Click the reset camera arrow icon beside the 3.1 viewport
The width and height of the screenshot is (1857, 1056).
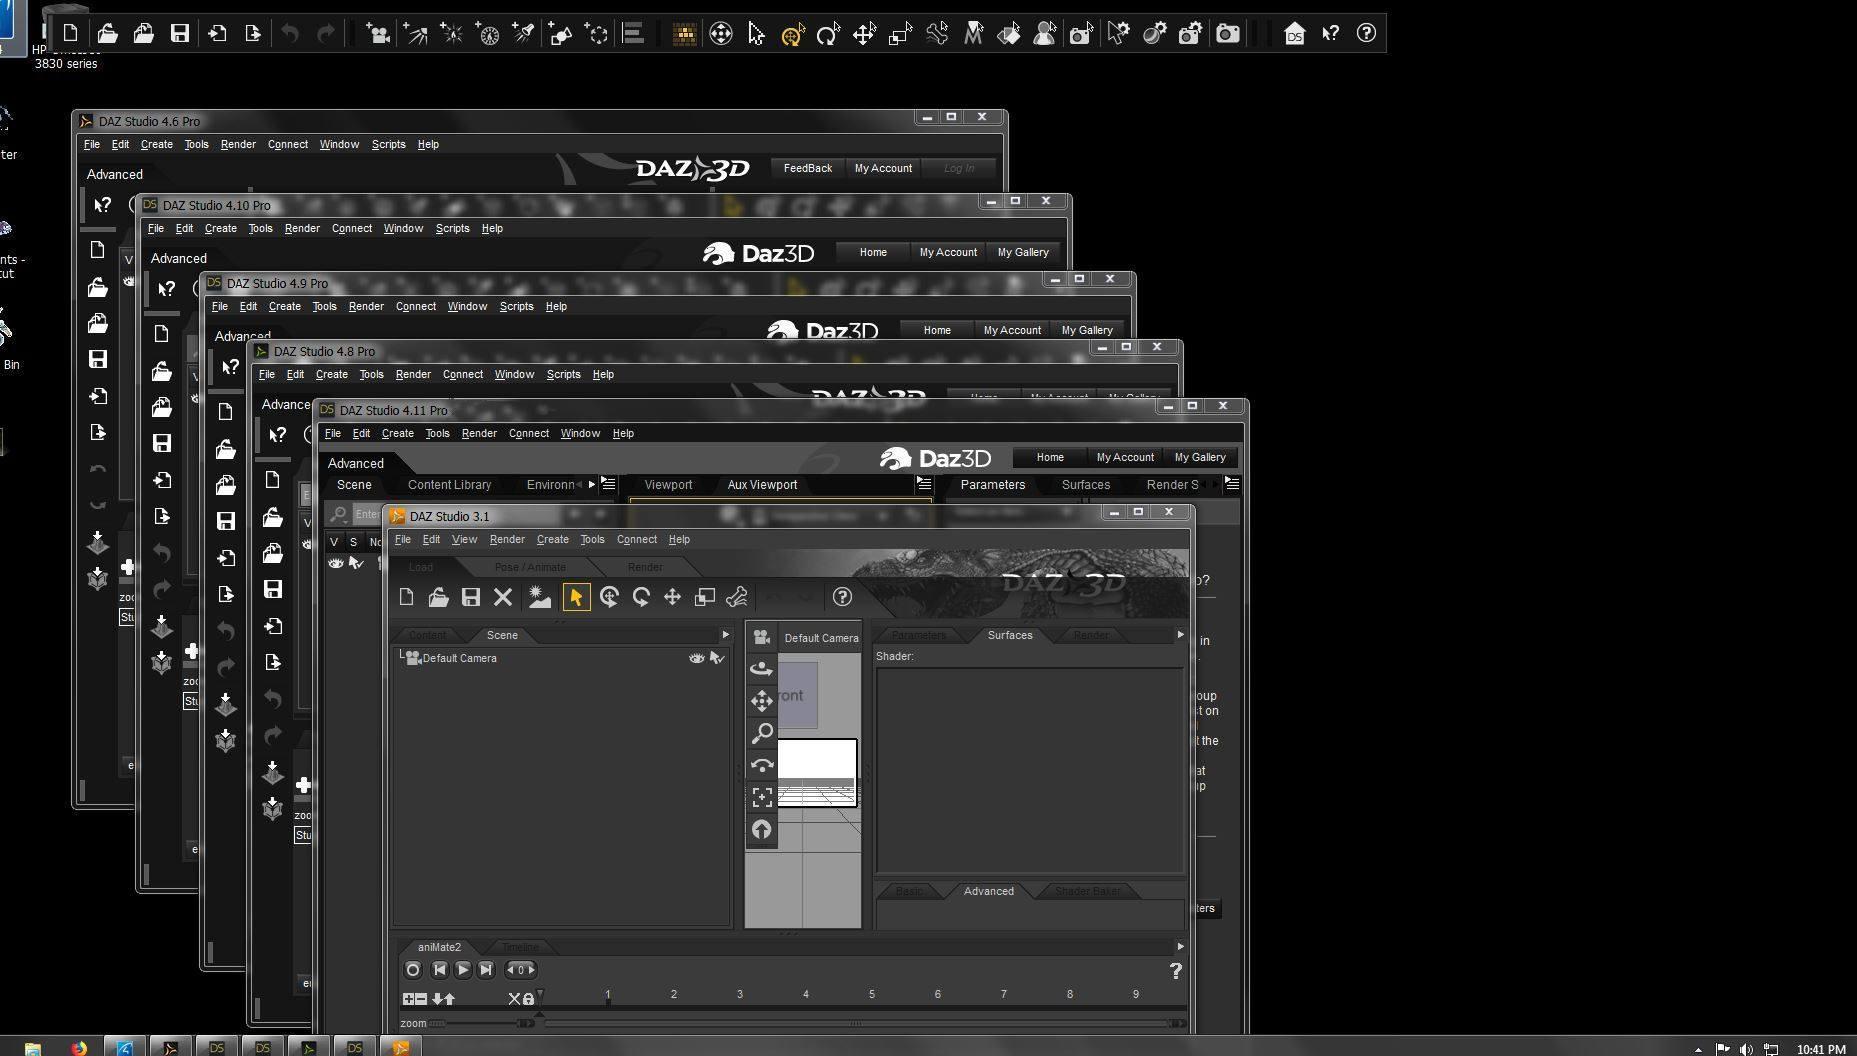coord(762,830)
